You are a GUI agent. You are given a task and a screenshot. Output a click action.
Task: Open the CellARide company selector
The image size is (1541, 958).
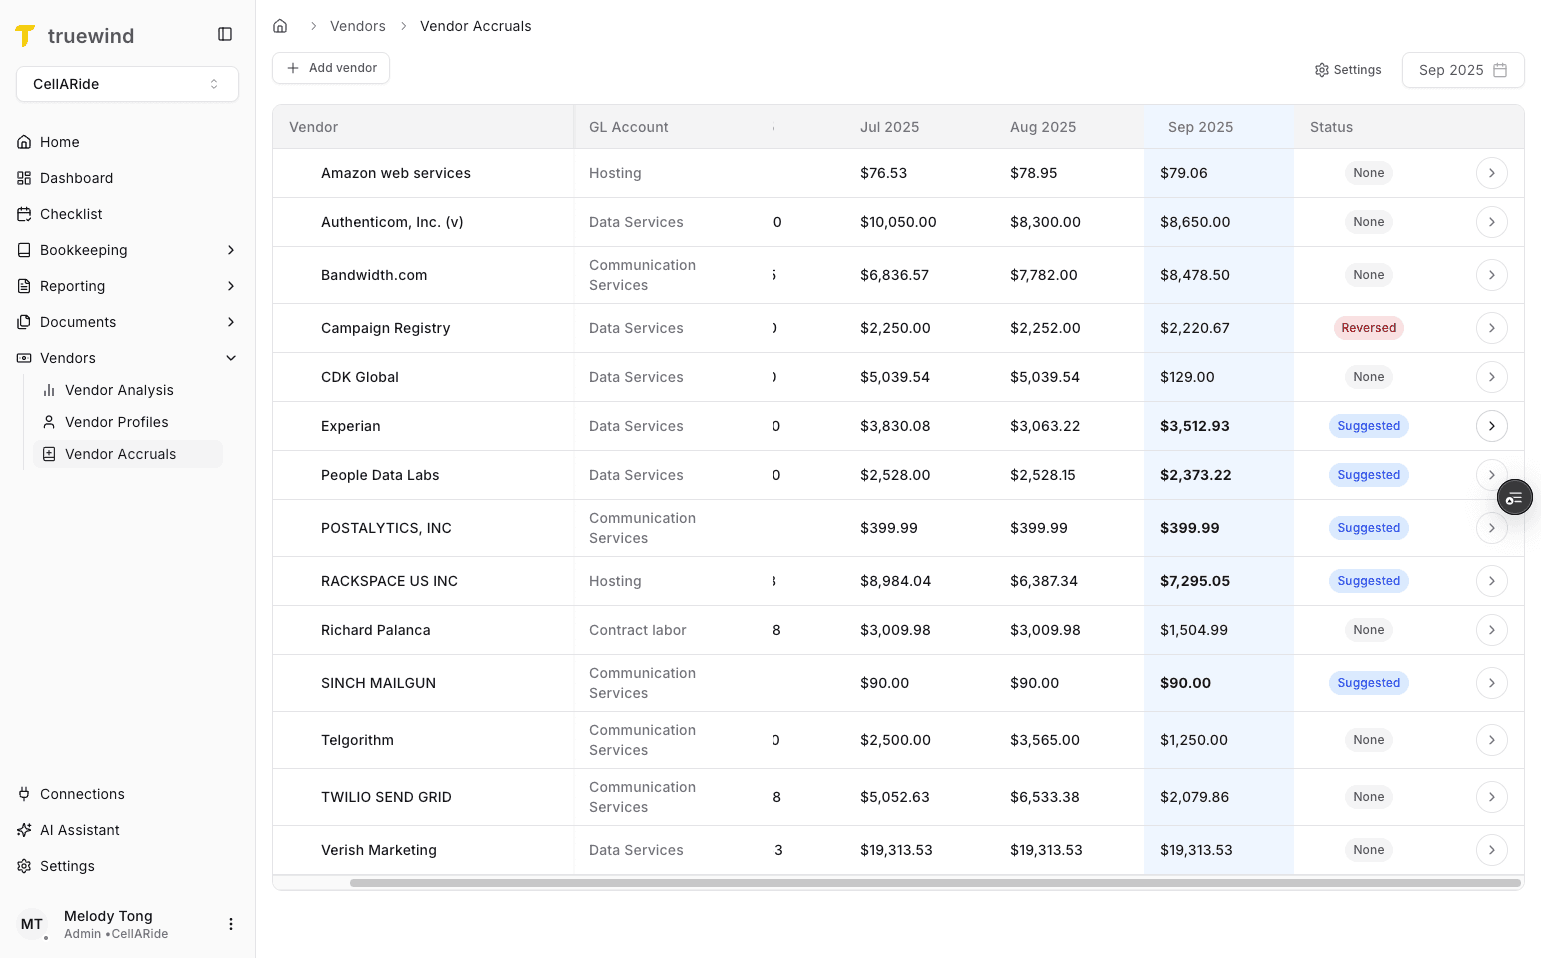point(127,84)
